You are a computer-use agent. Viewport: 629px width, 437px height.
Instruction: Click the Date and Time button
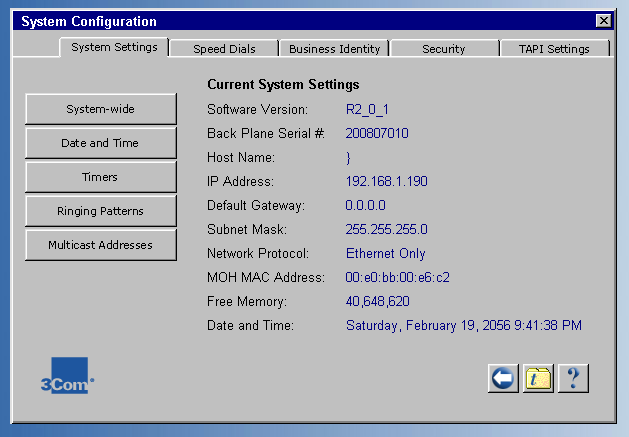point(100,143)
